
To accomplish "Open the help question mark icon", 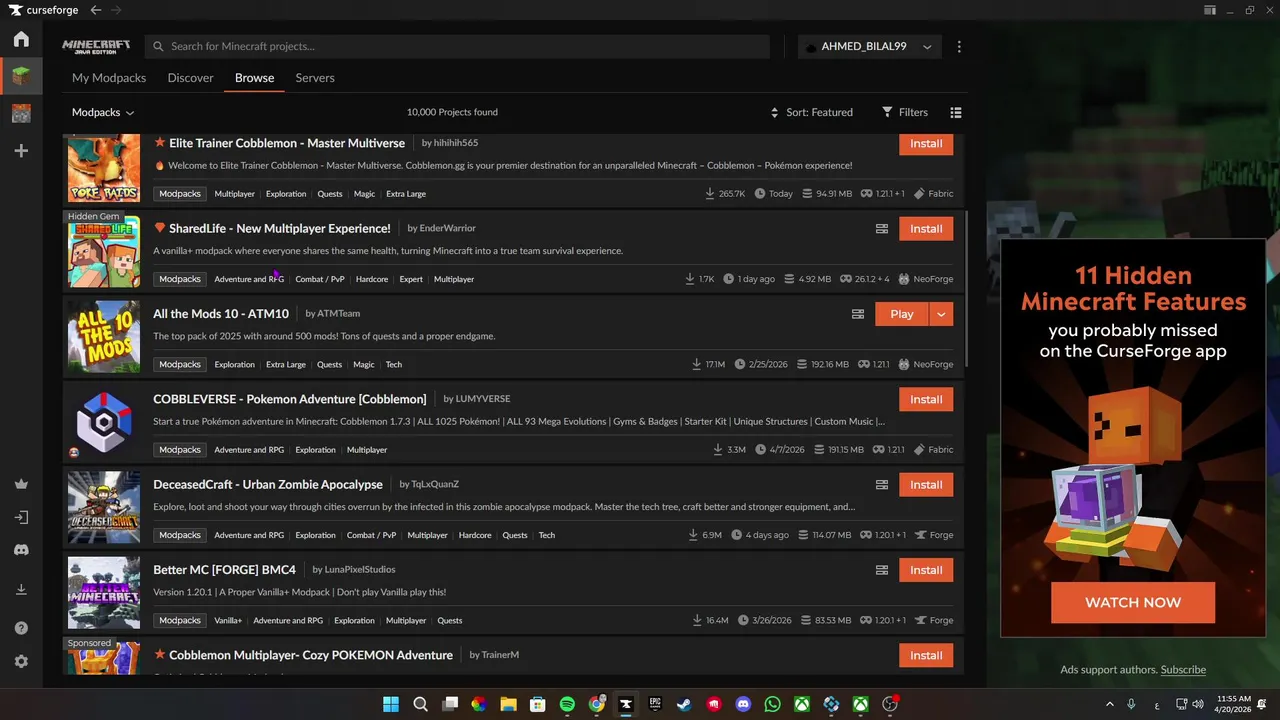I will click(21, 628).
